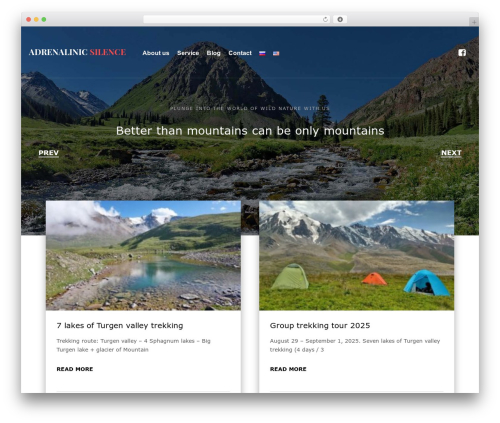This screenshot has height=423, width=500.
Task: Click excerpt 'Trekking route: Turgen valley – 4 Sphagnum lakes'
Action: pos(133,345)
